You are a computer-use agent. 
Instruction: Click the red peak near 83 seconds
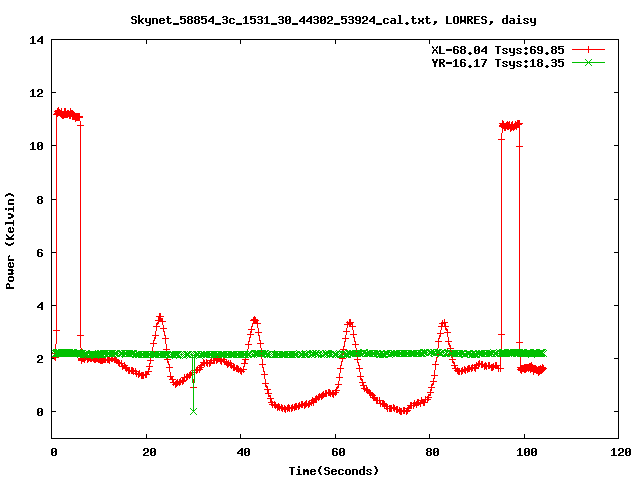click(444, 324)
